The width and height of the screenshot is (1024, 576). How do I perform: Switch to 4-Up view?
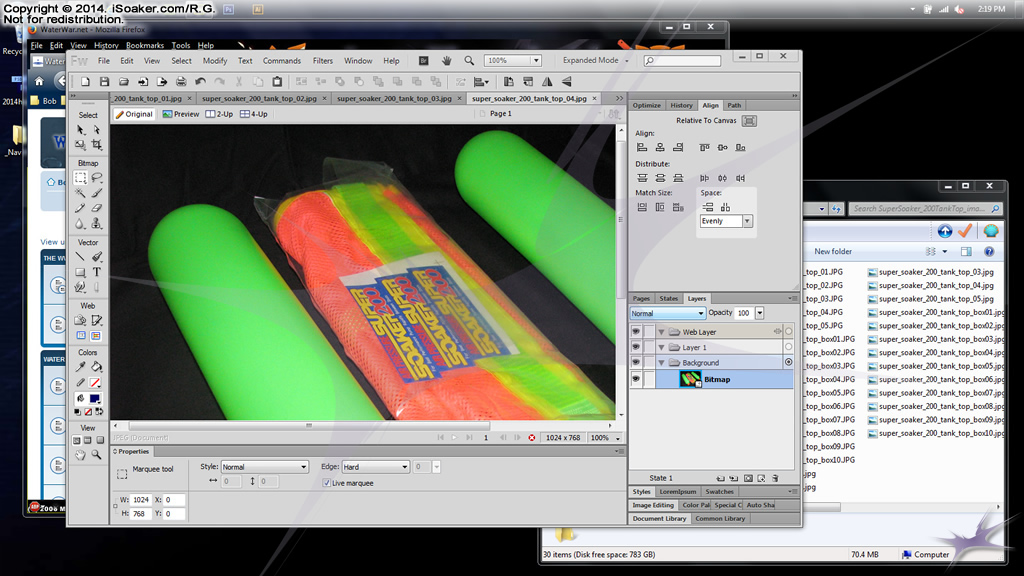click(254, 114)
